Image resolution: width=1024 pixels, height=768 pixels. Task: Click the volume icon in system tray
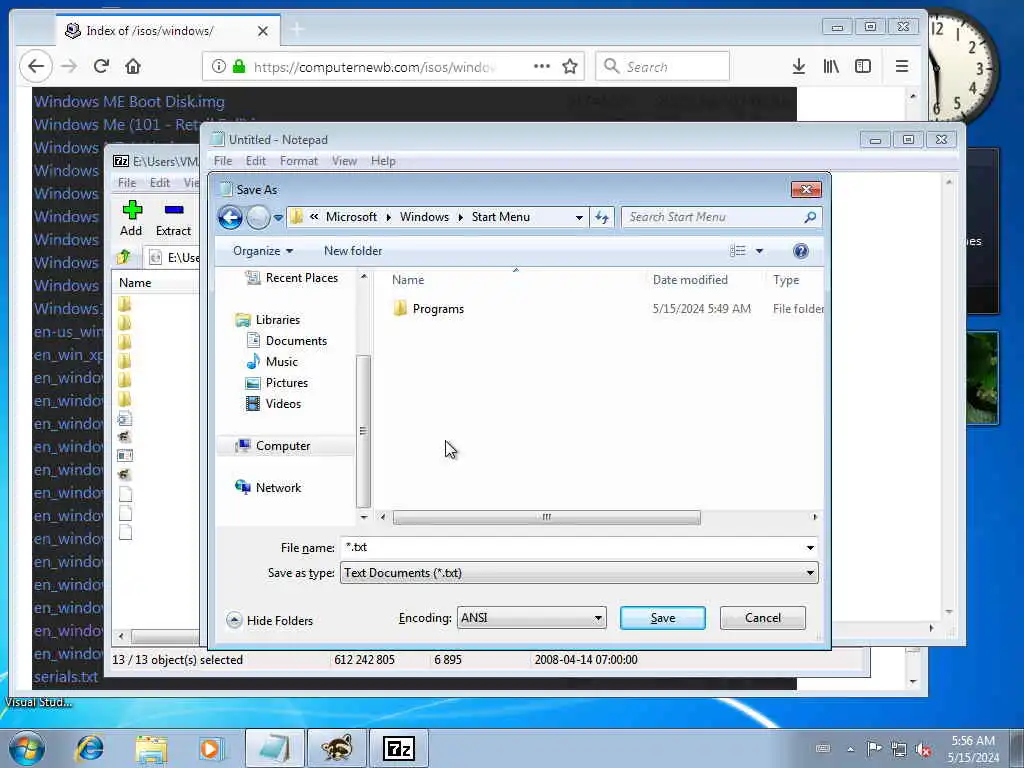coord(923,749)
